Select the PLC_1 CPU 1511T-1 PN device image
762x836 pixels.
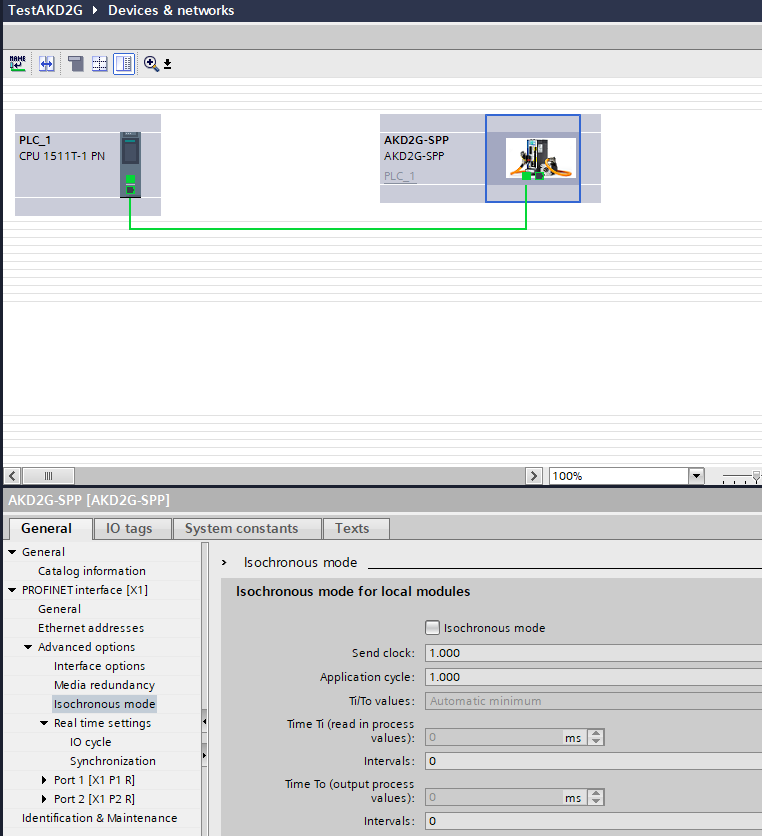click(x=130, y=165)
